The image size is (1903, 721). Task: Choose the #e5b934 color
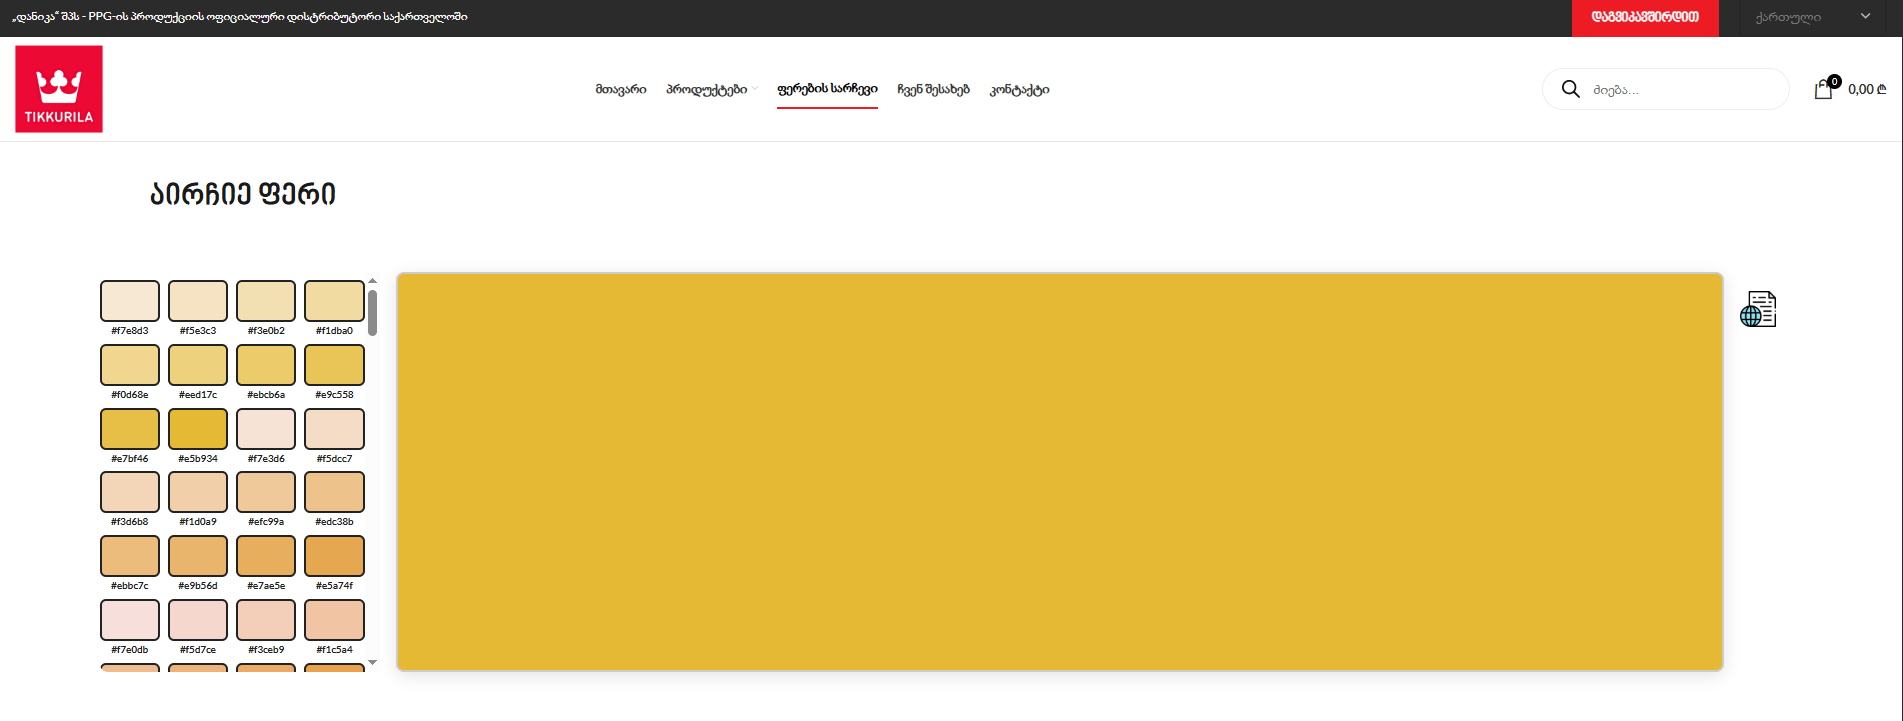(x=198, y=429)
